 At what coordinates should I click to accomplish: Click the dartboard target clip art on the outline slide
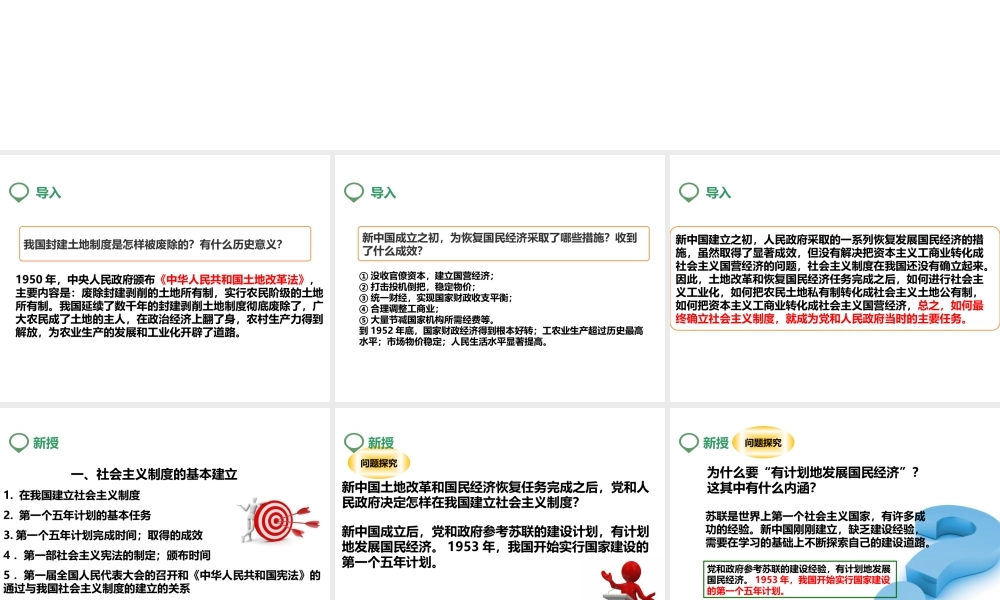point(279,520)
